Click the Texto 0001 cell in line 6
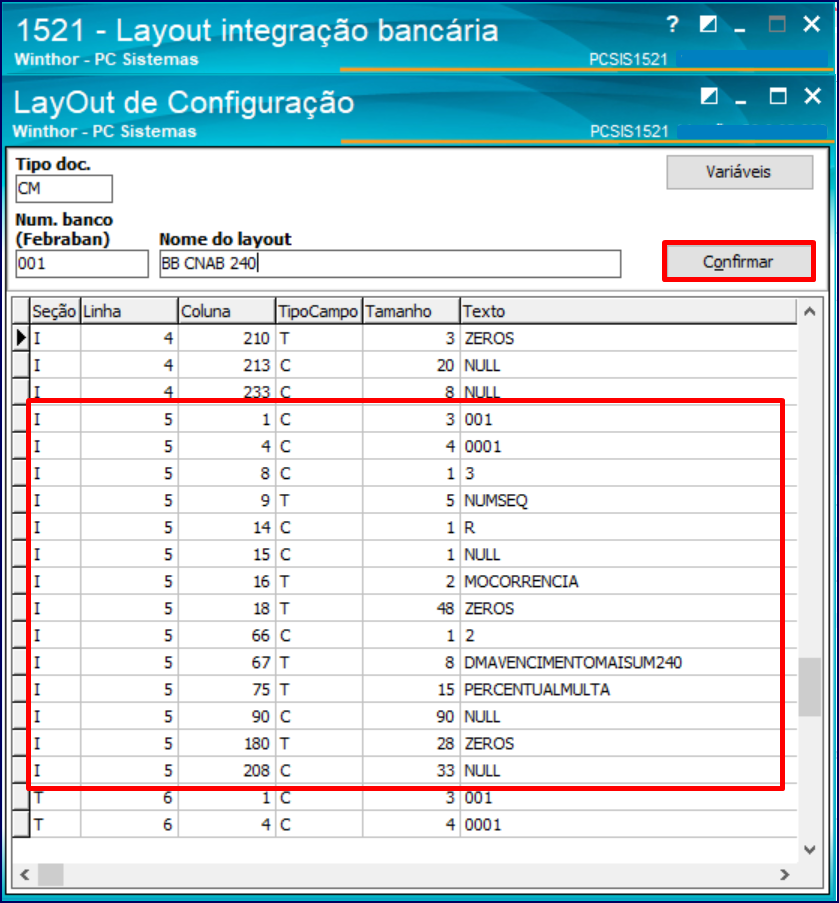This screenshot has width=839, height=903. point(628,825)
